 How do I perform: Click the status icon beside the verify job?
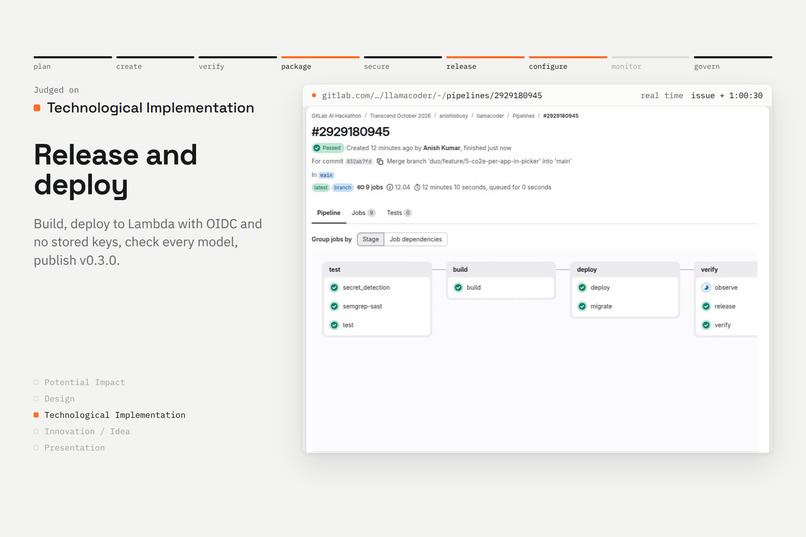pos(706,325)
